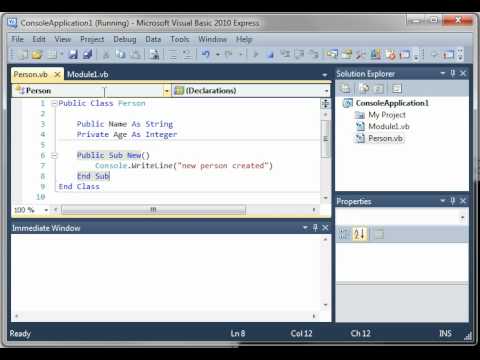Click the Add New Item toolbar icon
This screenshot has height=360, width=480.
(x=52, y=54)
